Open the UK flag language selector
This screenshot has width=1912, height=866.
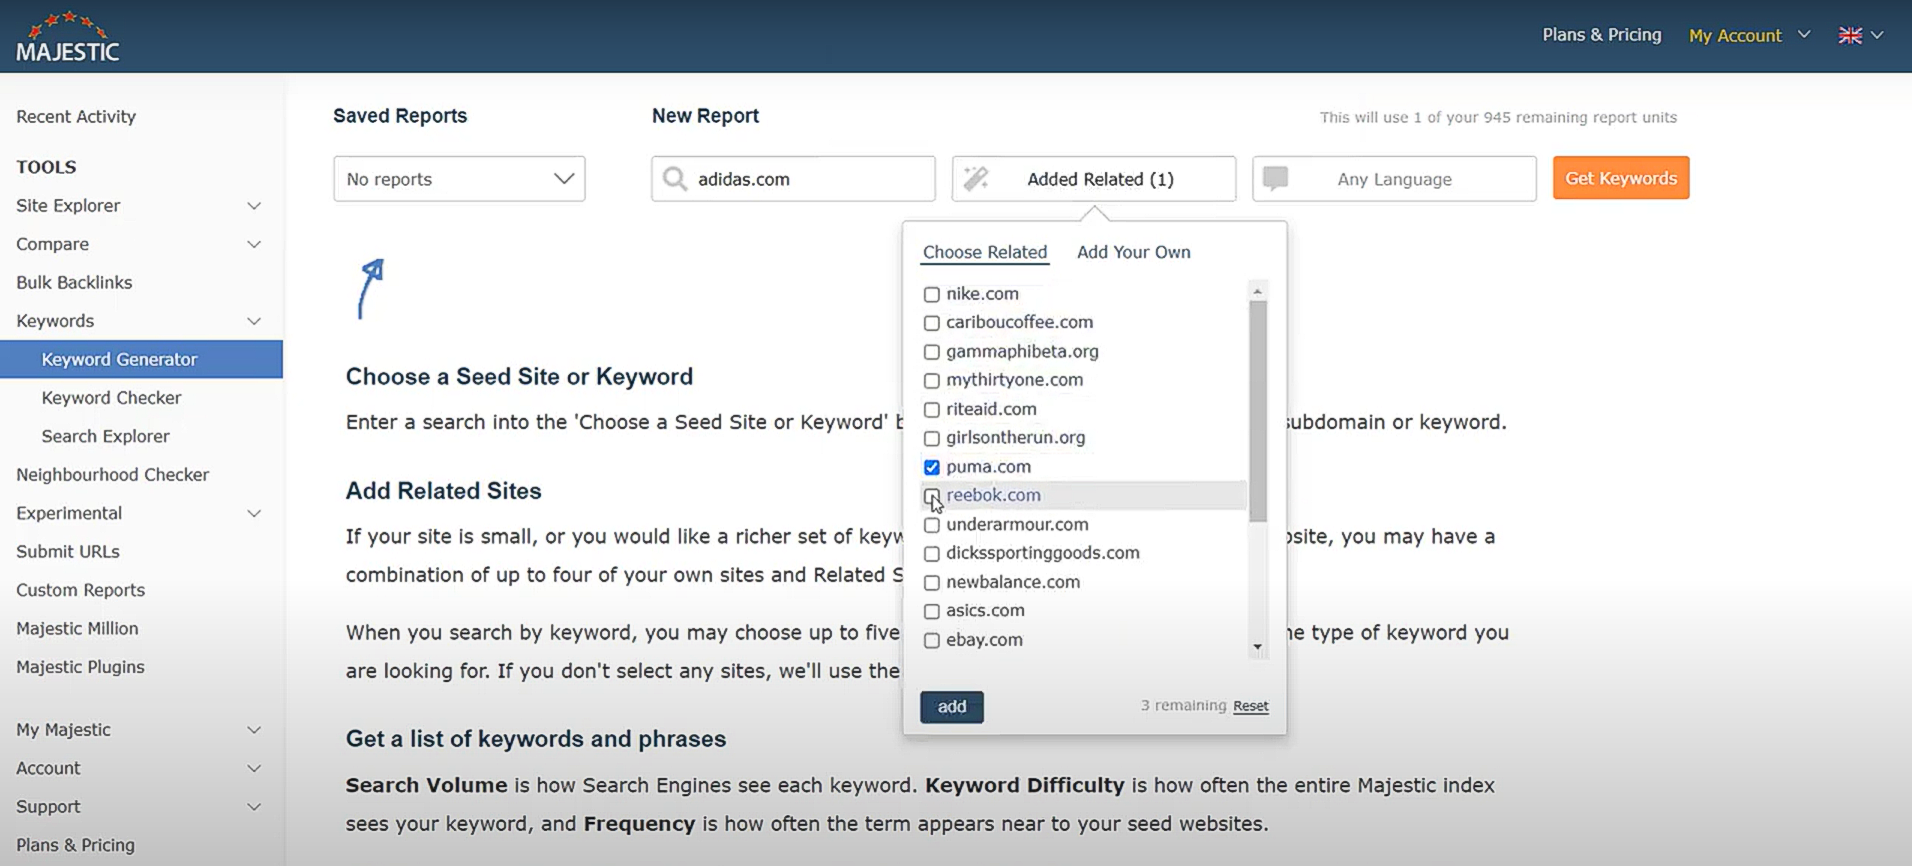pos(1860,35)
